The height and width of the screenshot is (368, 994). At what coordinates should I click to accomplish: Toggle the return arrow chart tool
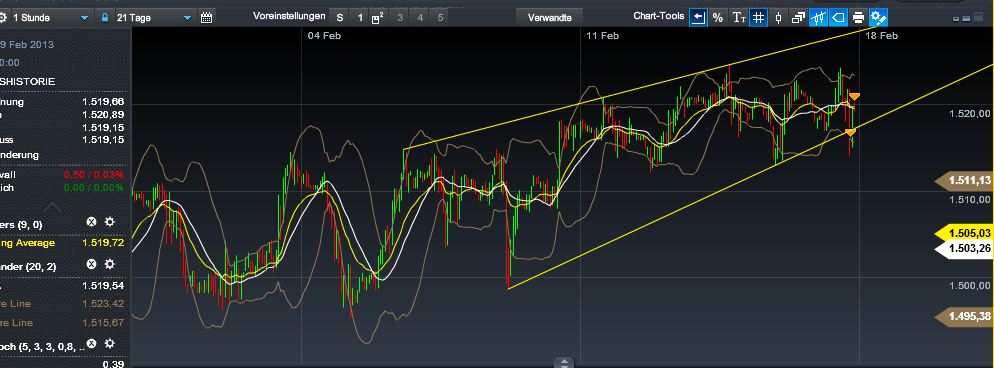[698, 18]
